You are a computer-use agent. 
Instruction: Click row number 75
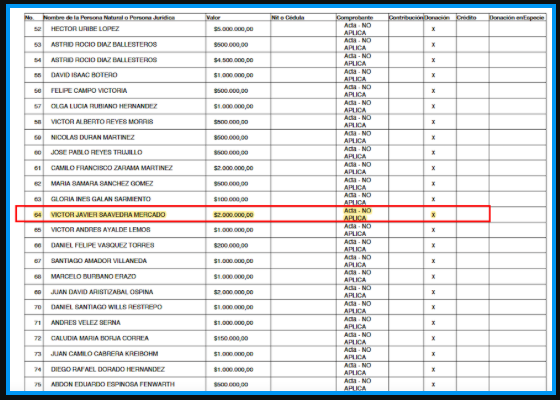tap(38, 385)
